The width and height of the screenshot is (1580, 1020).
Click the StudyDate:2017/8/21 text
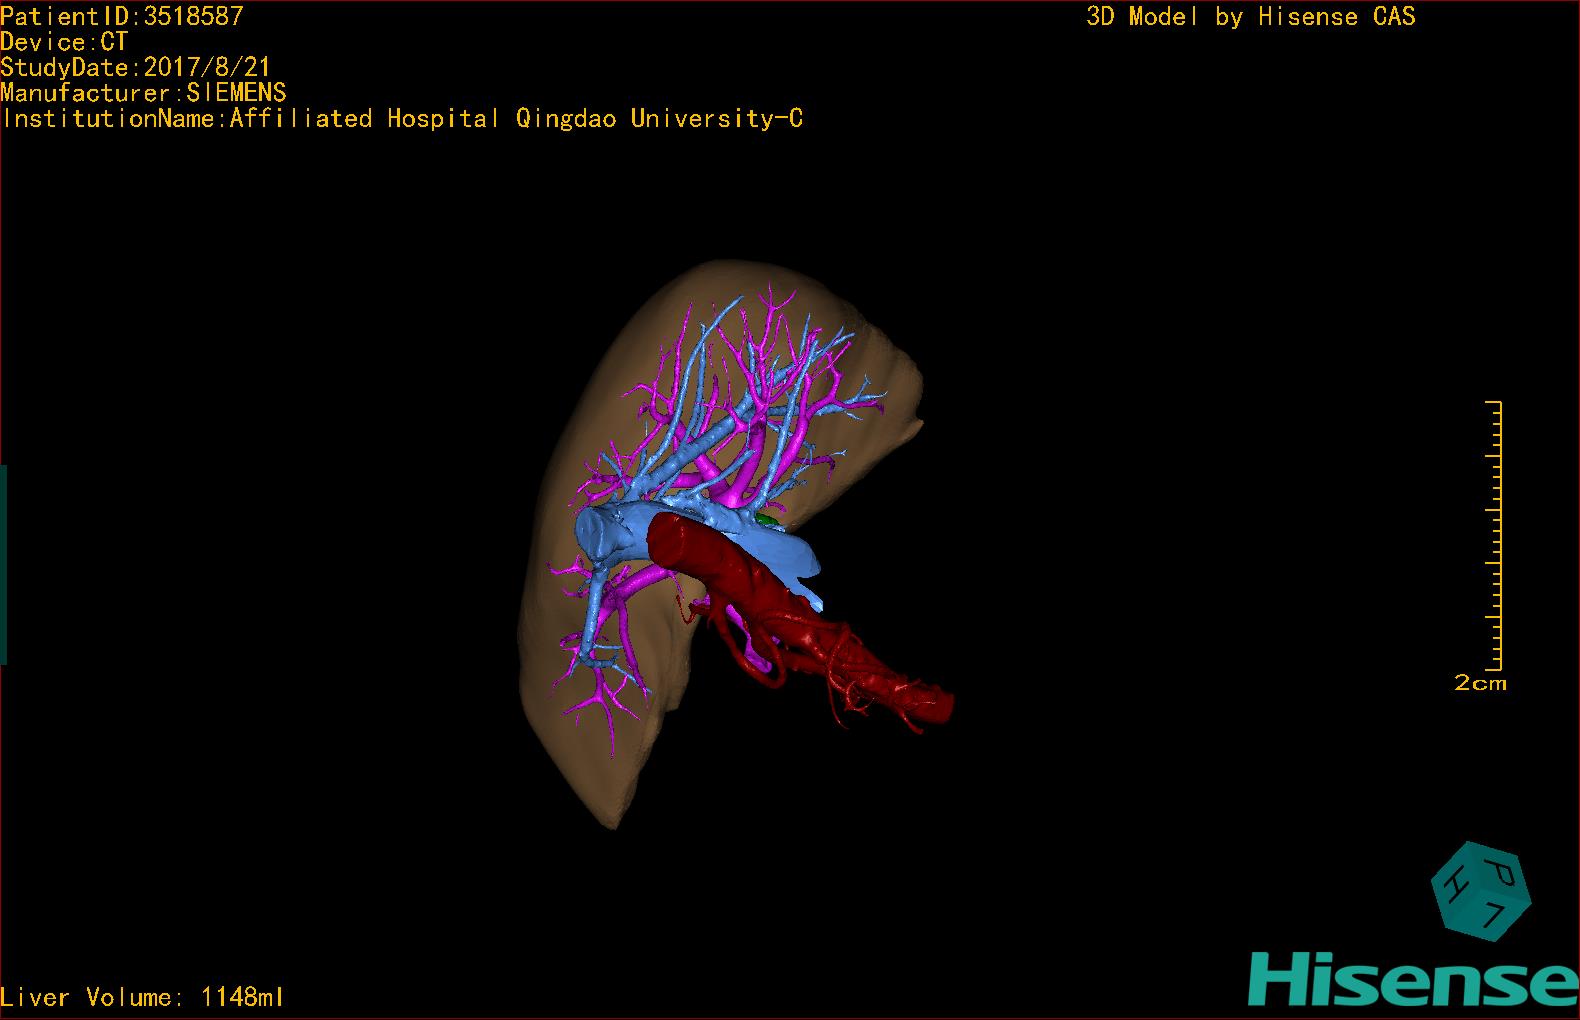tap(136, 67)
